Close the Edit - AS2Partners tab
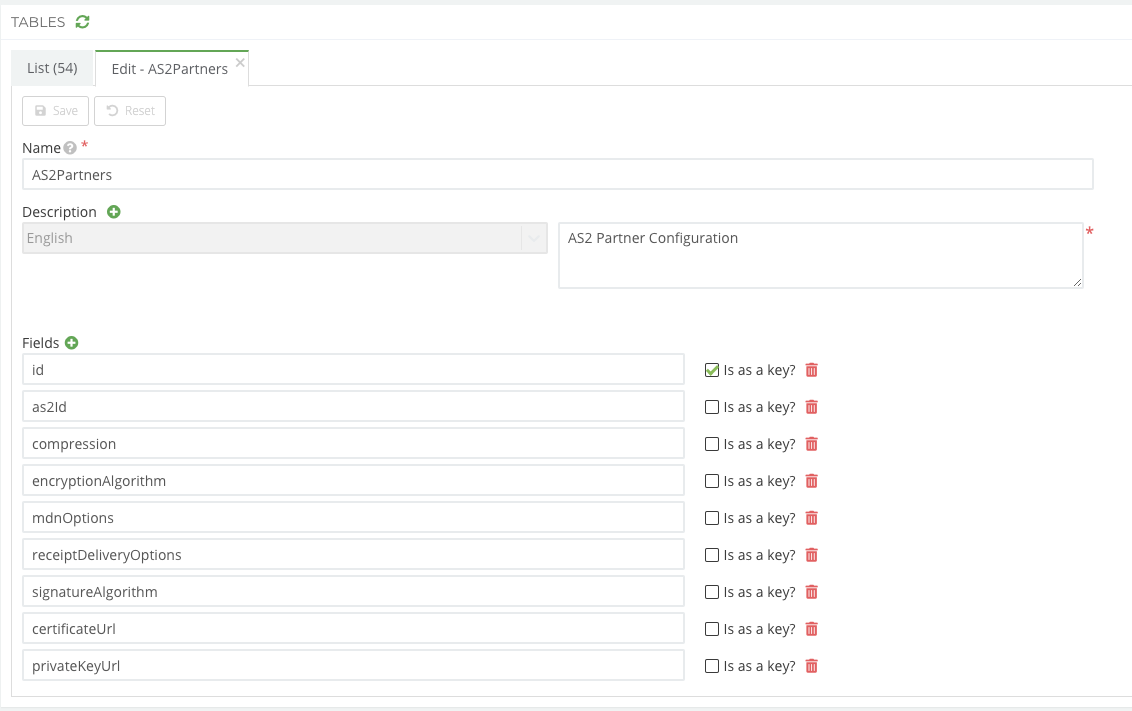Screen dimensions: 1132x711 [x=239, y=62]
